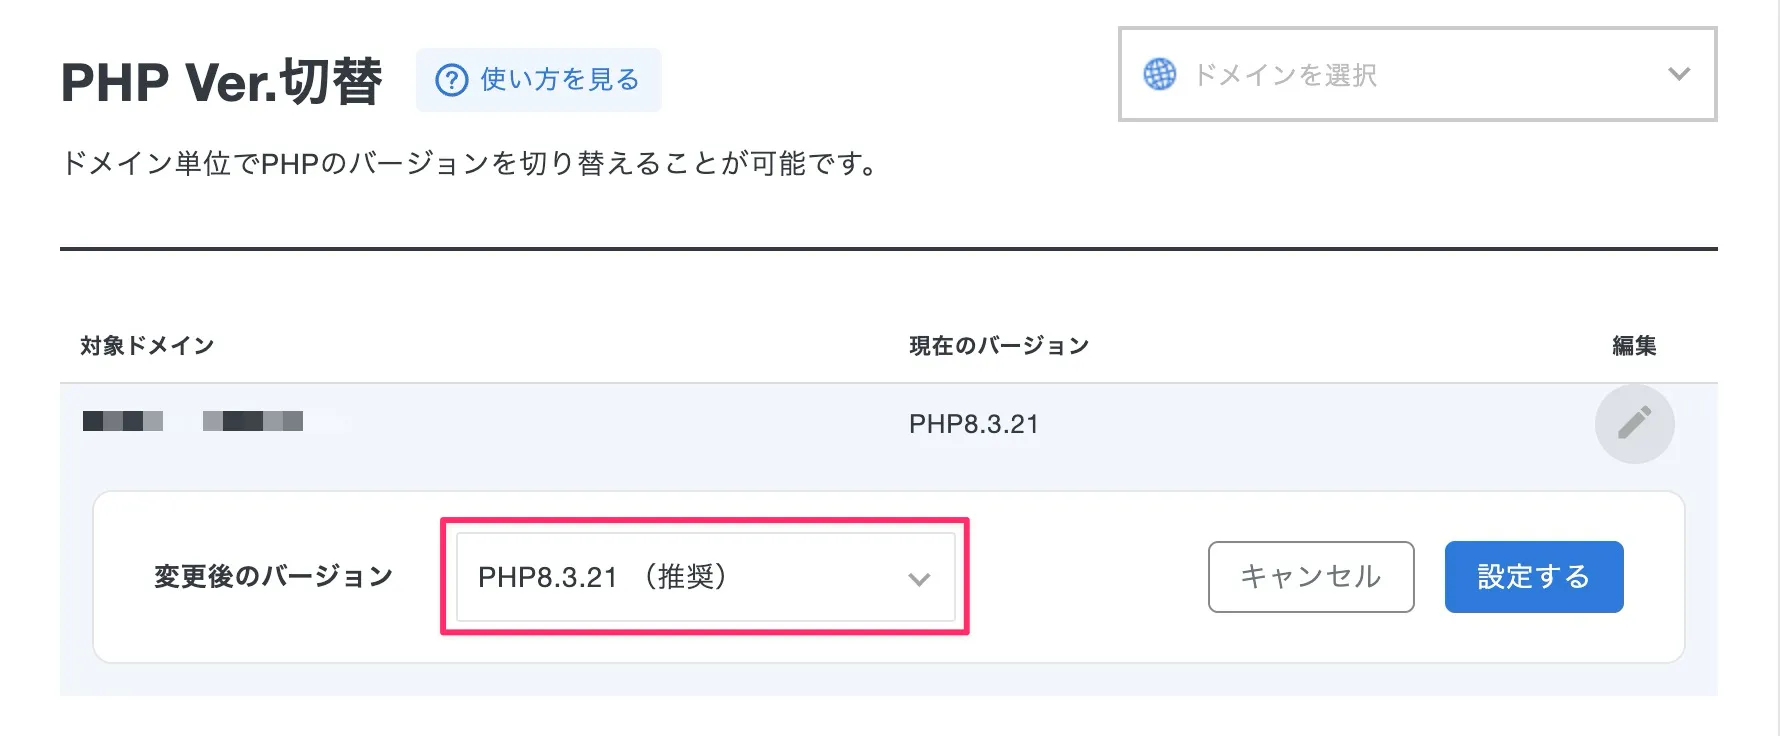Click the description text under the heading
The width and height of the screenshot is (1780, 736).
(x=470, y=163)
